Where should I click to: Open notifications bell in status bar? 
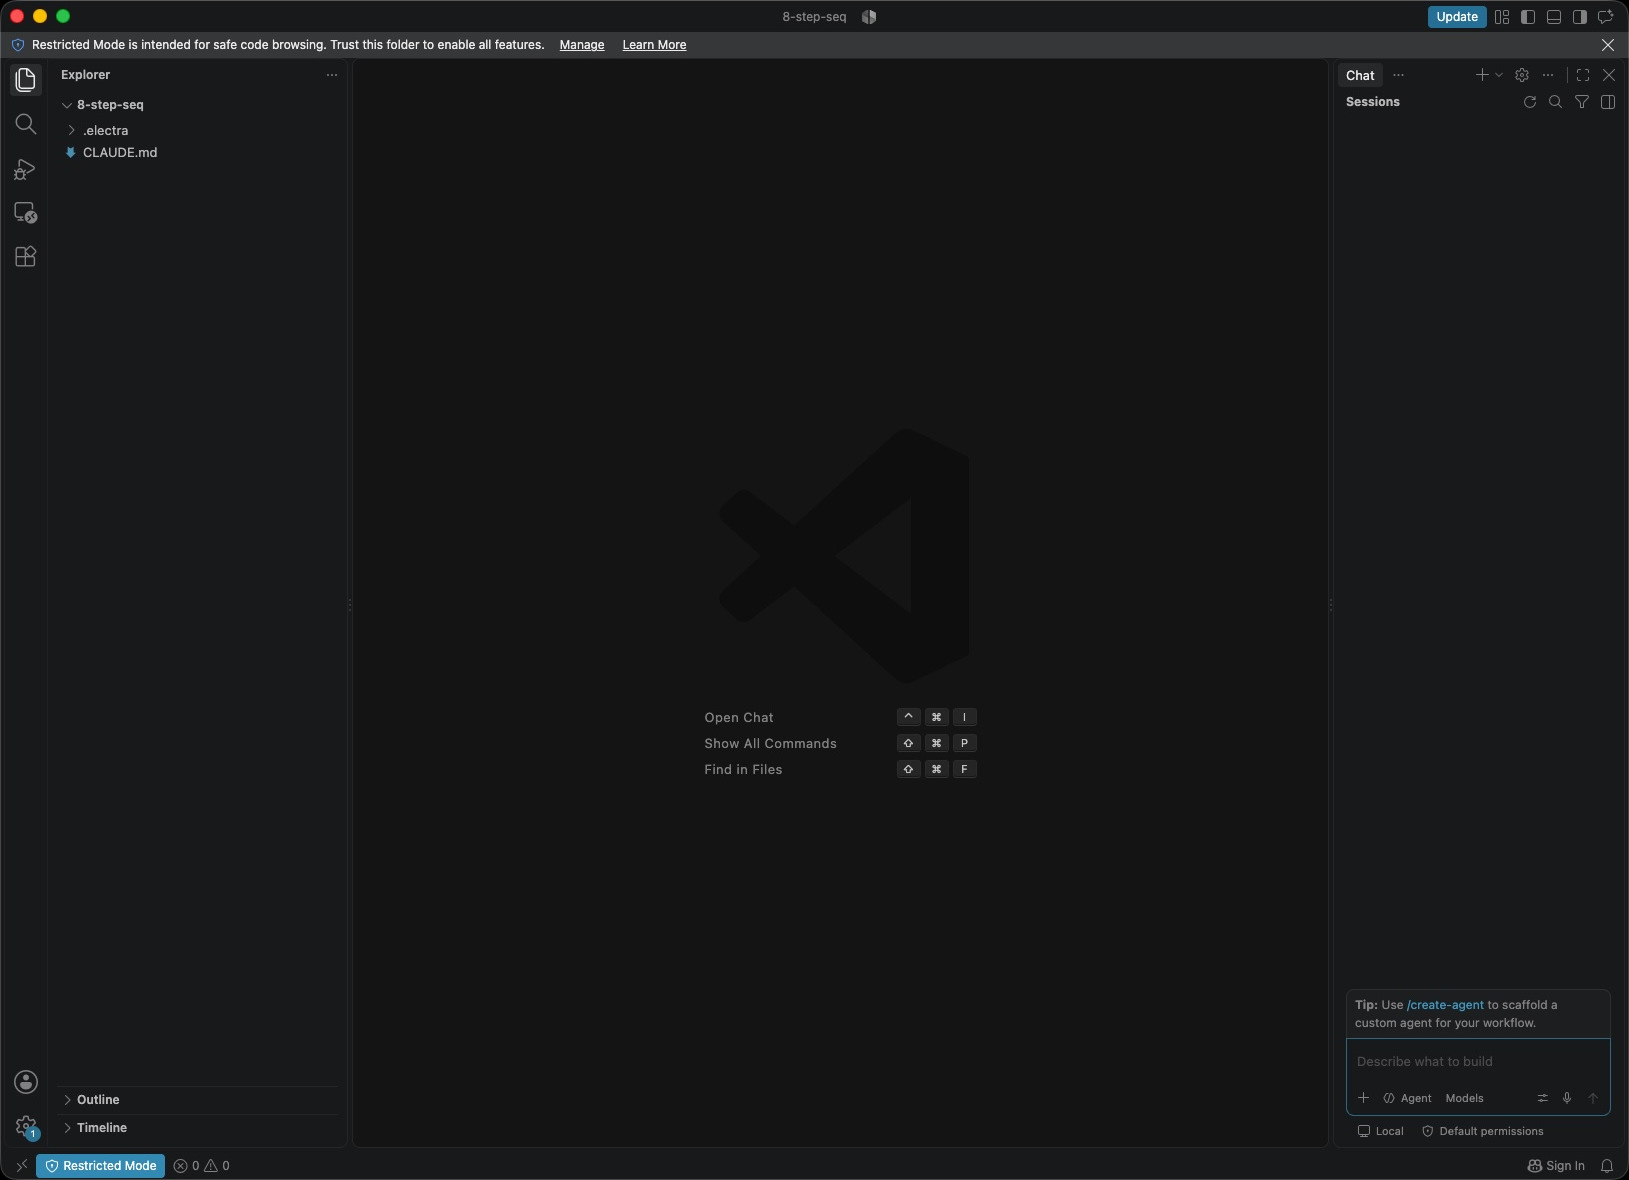tap(1607, 1166)
